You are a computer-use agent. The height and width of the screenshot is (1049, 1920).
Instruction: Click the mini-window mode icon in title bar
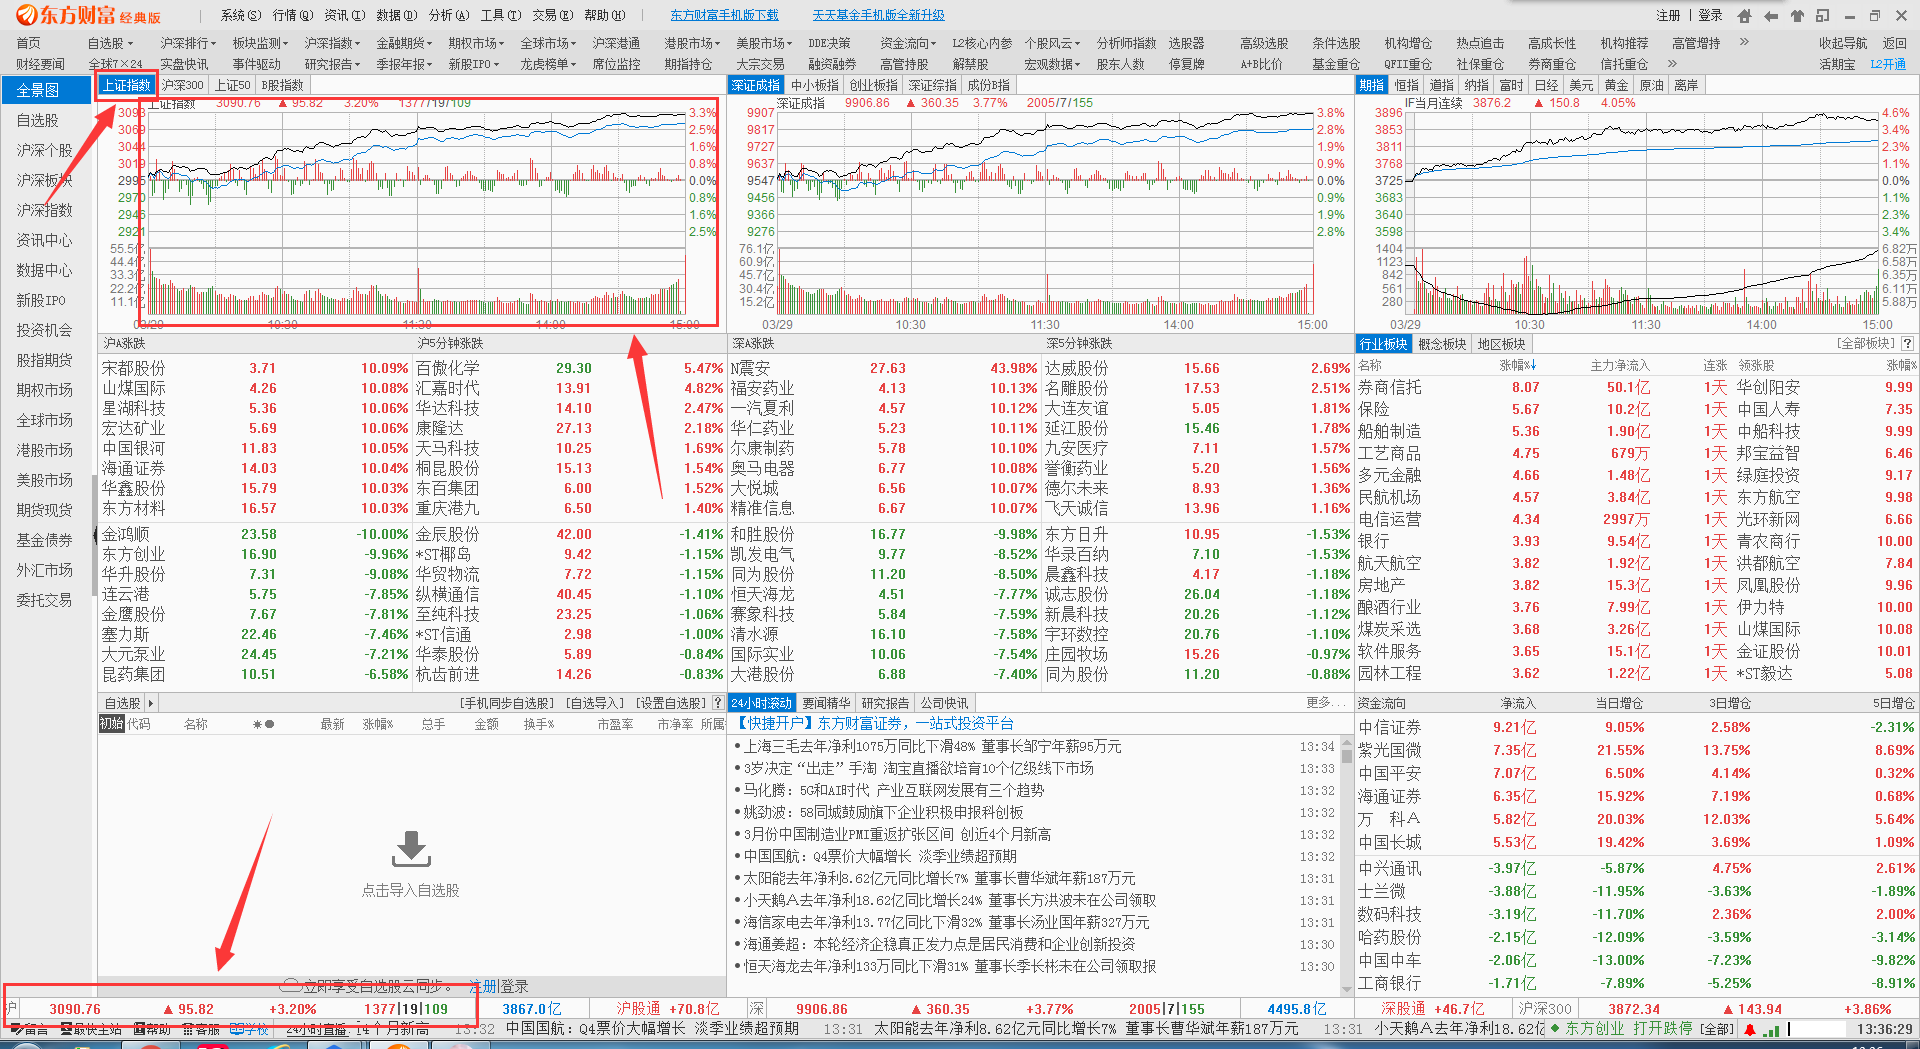1823,16
